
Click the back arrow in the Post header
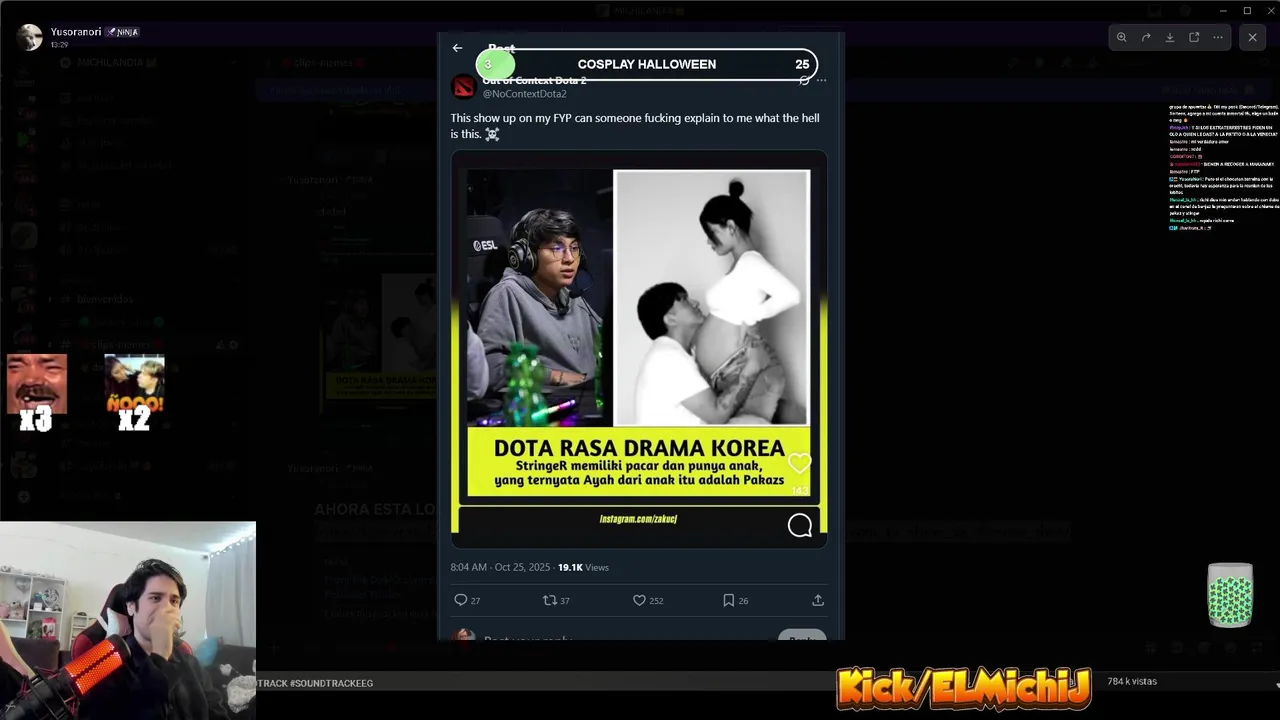click(x=457, y=48)
